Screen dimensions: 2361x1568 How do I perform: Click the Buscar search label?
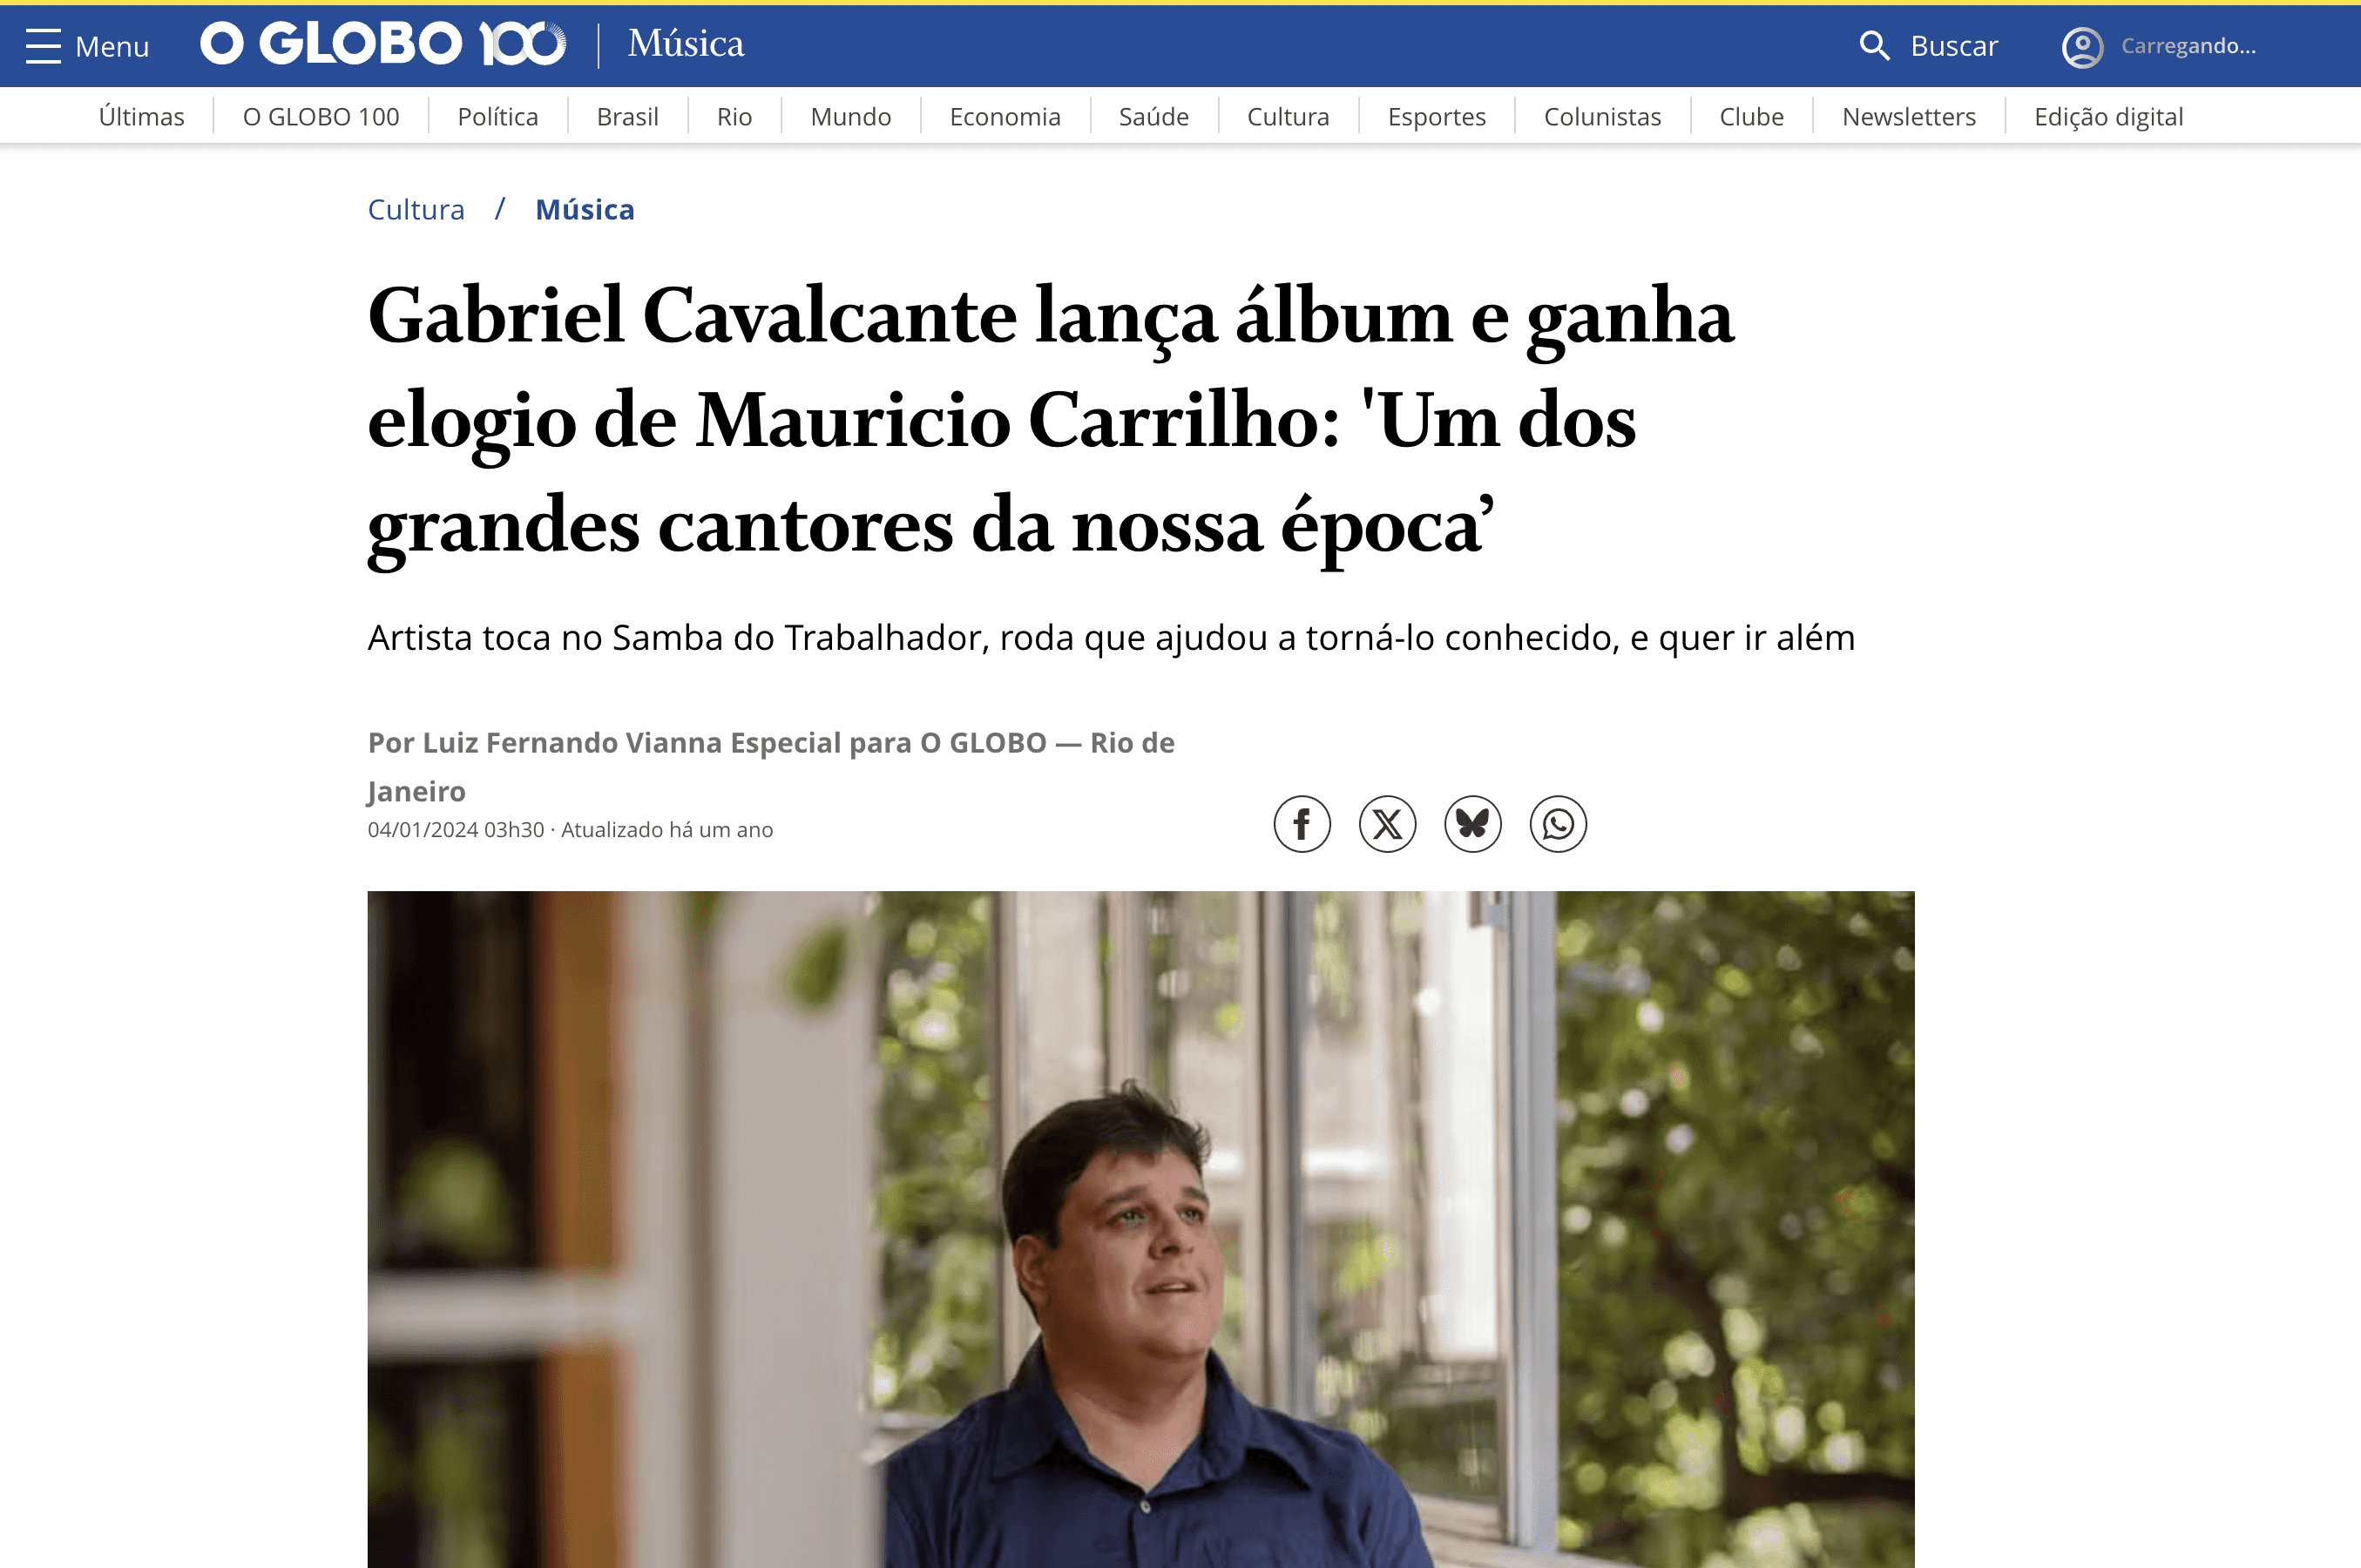[1954, 46]
